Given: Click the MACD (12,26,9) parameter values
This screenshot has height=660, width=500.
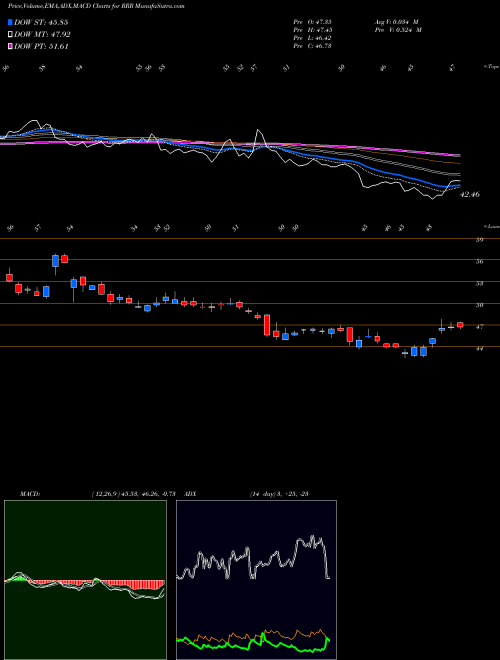Looking at the screenshot, I should point(136,494).
